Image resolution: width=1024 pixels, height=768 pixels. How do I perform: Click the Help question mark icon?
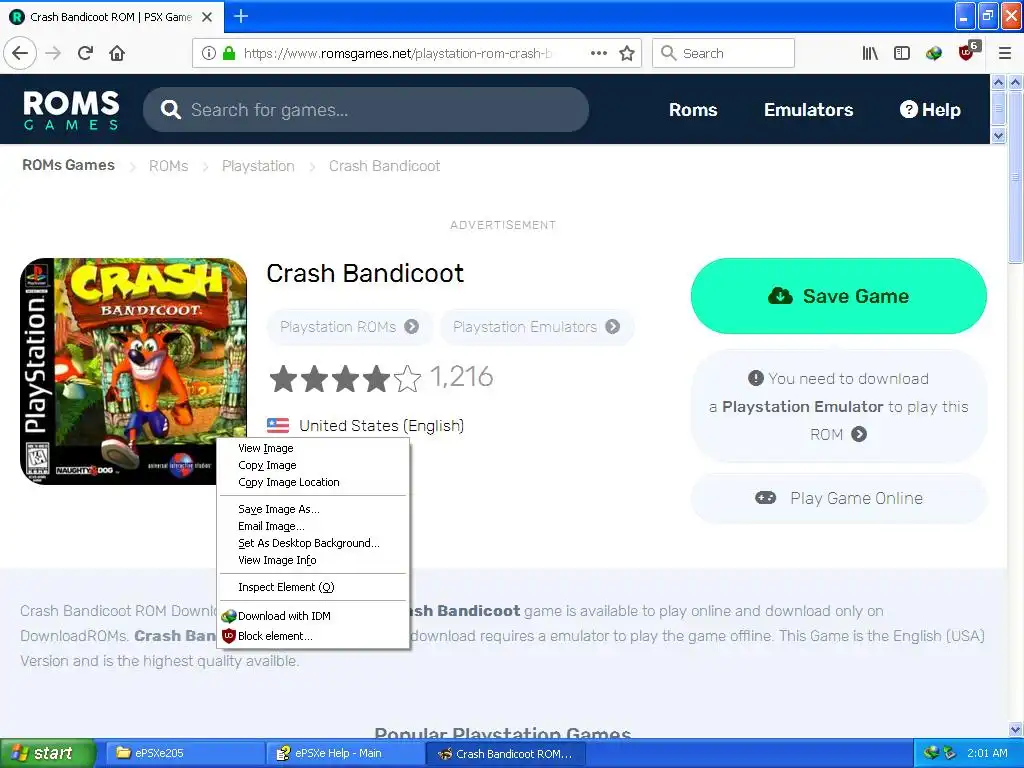click(x=908, y=109)
